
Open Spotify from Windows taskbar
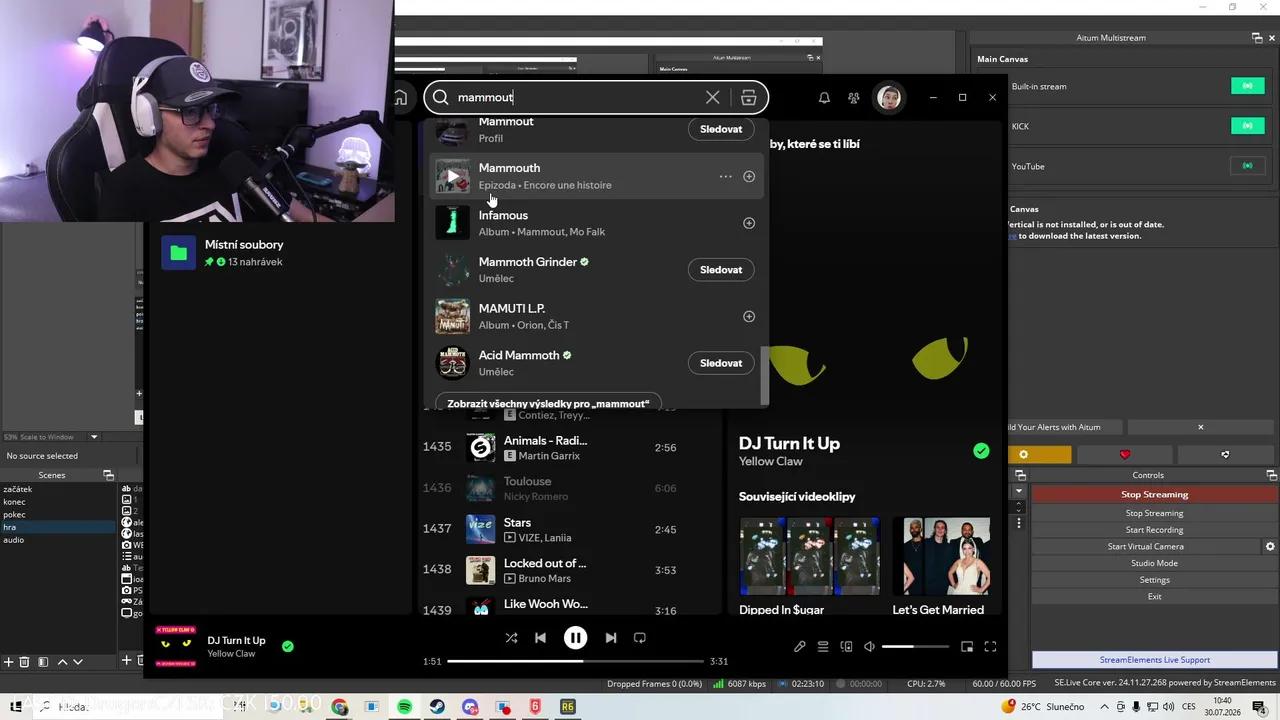(x=404, y=706)
